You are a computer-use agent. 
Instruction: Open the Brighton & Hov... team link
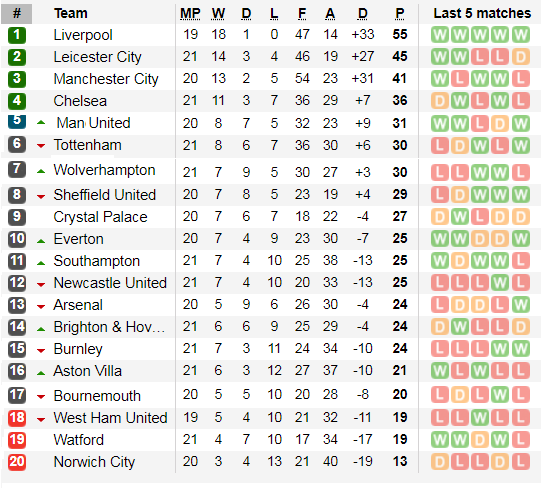(x=109, y=327)
